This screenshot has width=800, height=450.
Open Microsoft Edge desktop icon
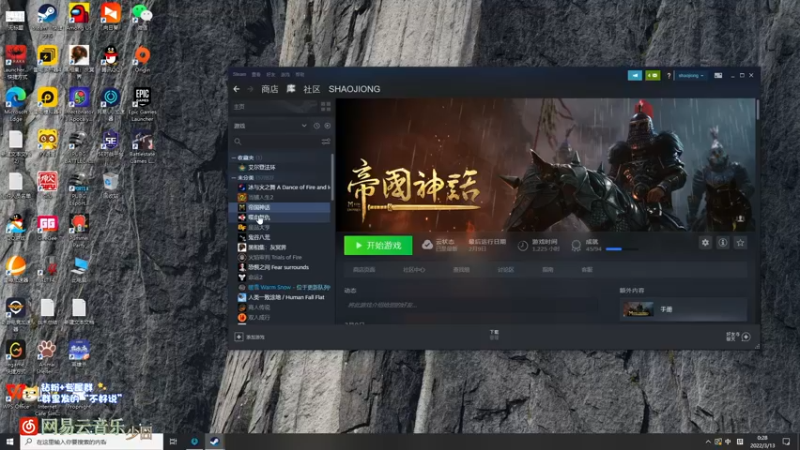point(16,97)
